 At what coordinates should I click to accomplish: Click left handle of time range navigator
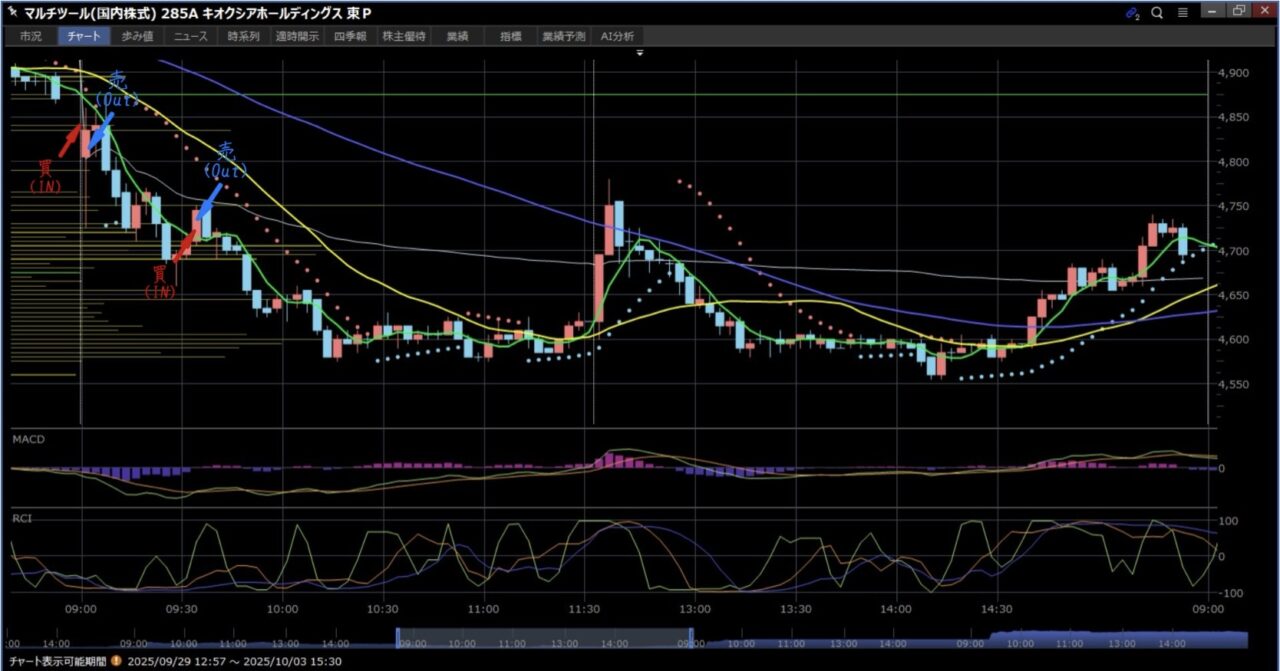point(398,636)
